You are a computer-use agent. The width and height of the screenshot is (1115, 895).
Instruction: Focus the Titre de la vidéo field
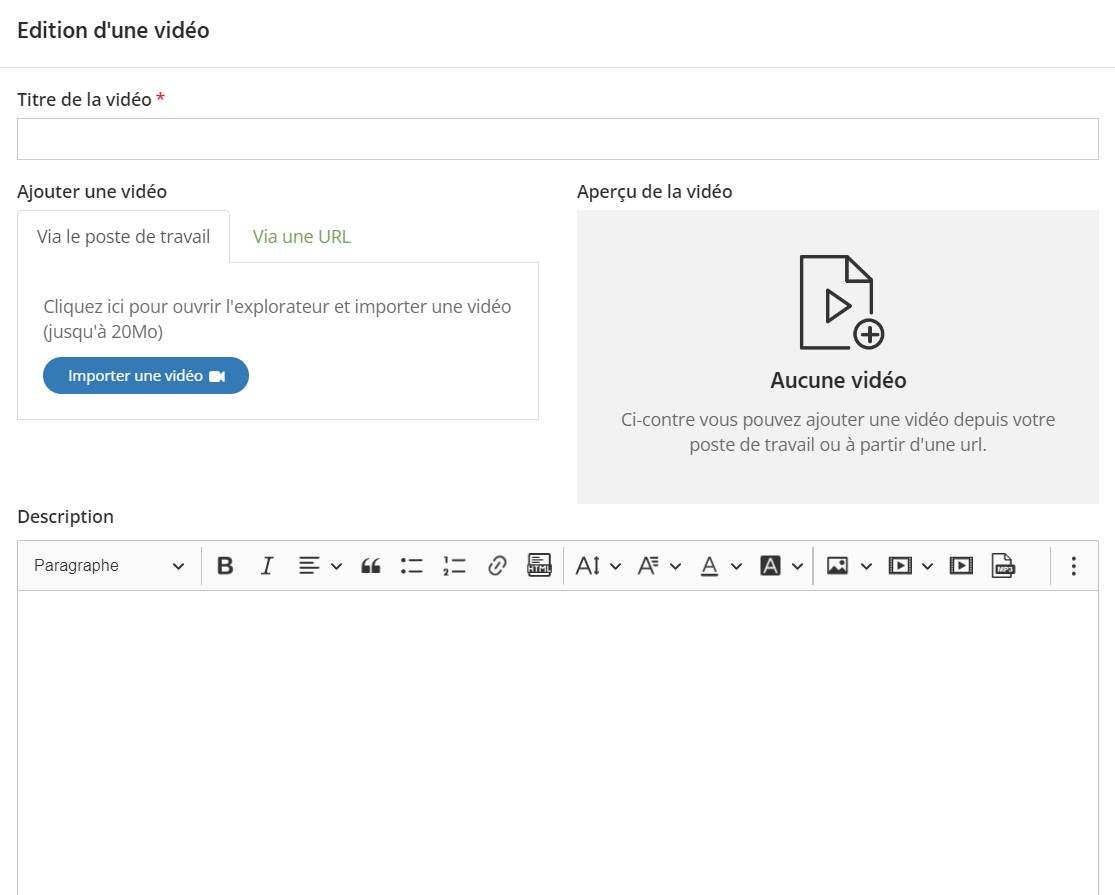pos(558,139)
